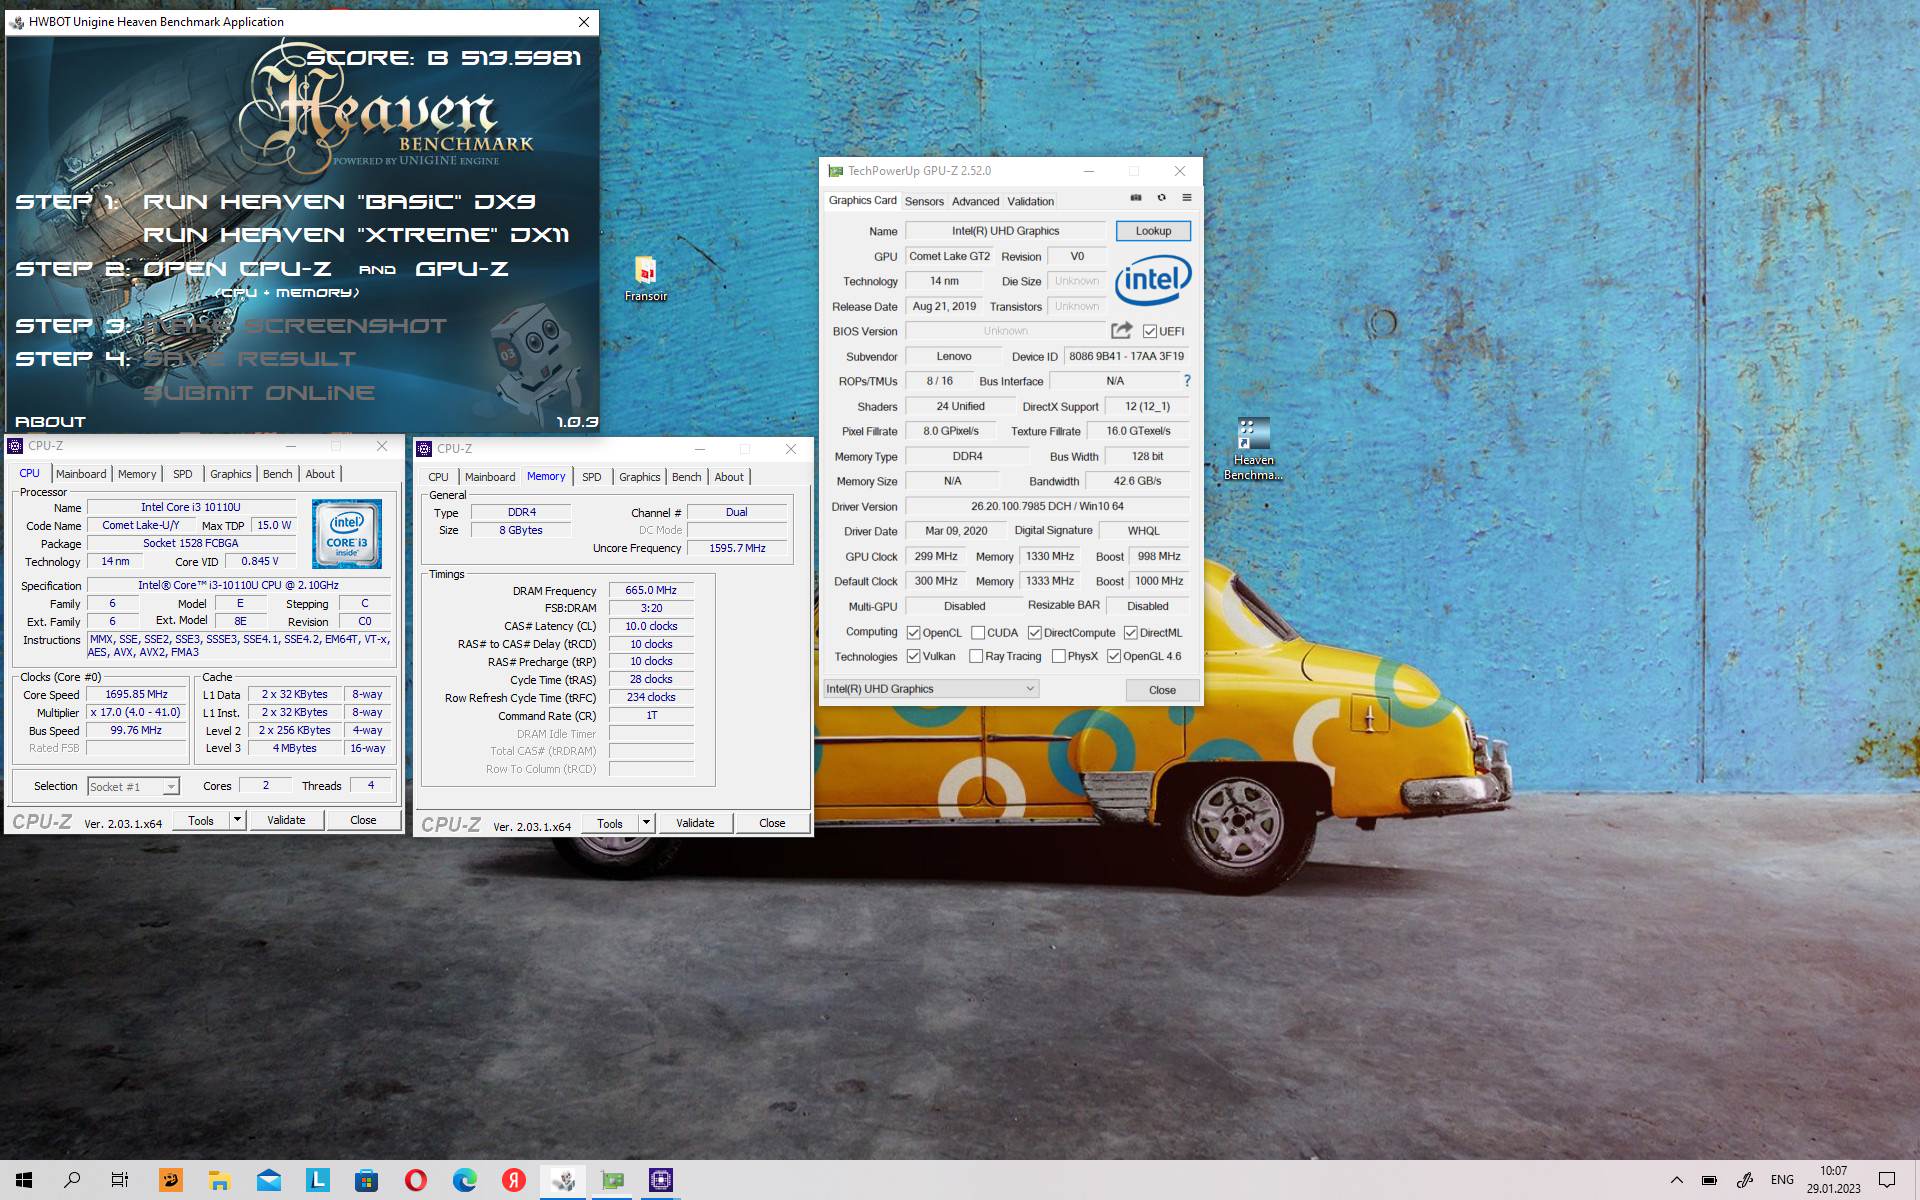Toggle the PhysX checkbox

click(x=1058, y=656)
